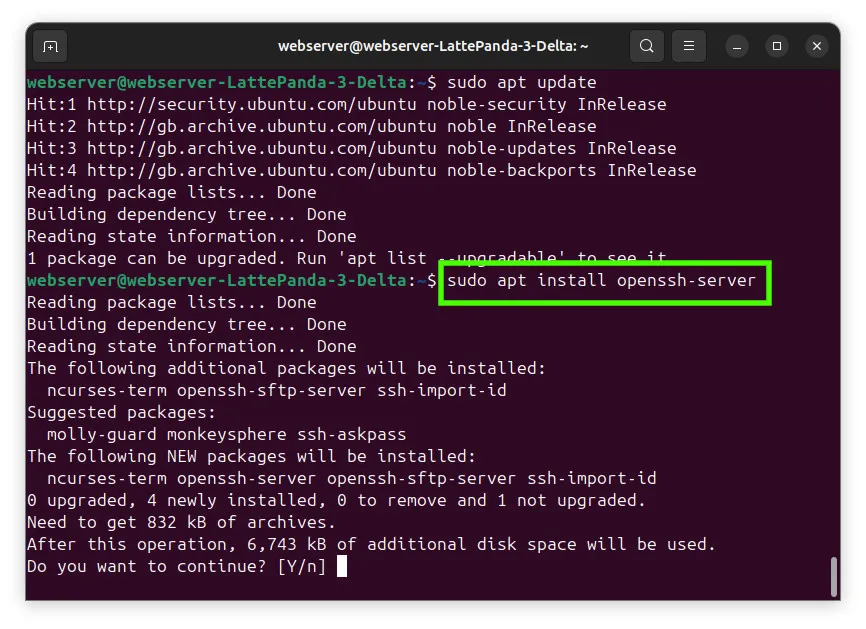Click the 'Need to get 832 kB' line

[181, 522]
